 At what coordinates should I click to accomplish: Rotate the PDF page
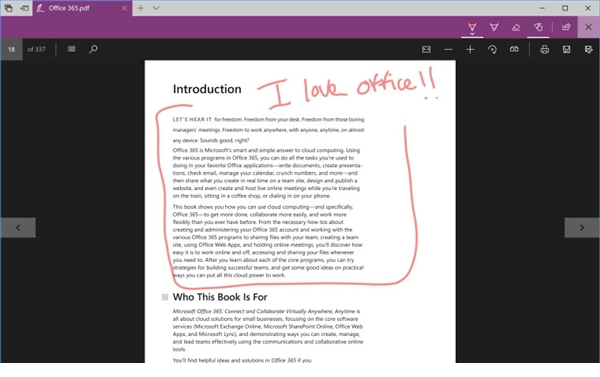(492, 49)
